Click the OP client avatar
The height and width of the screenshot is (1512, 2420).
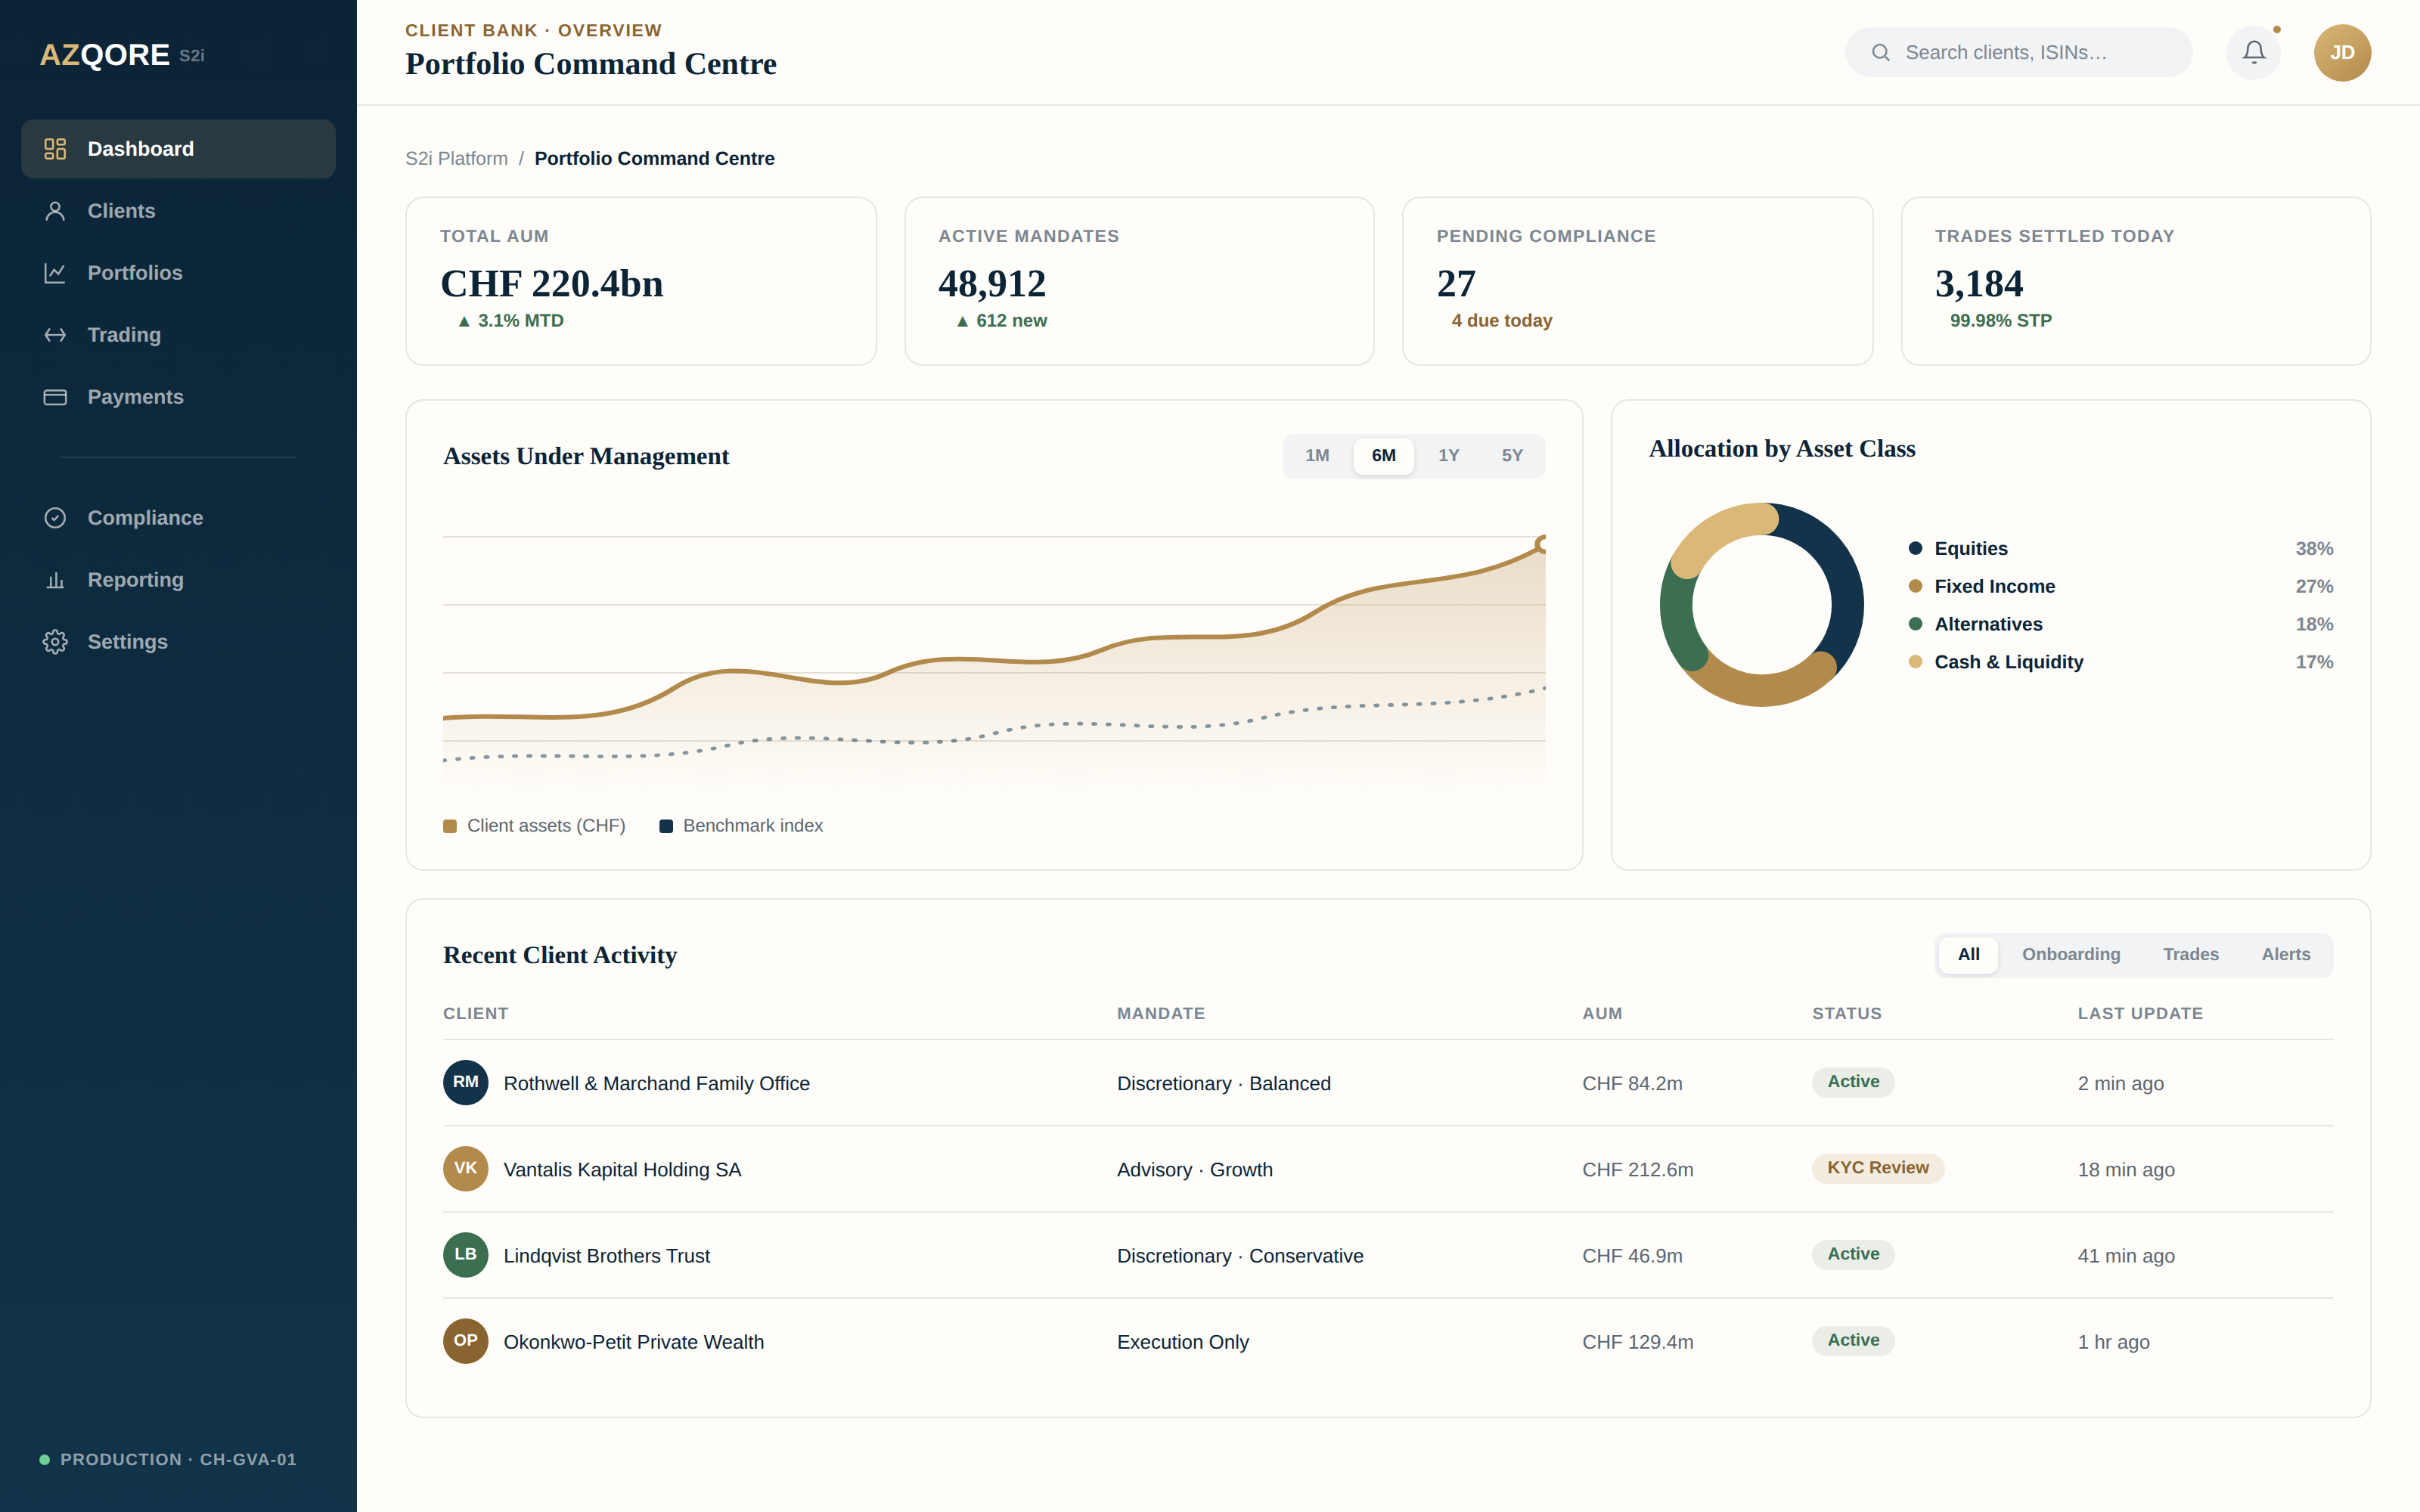pos(465,1340)
